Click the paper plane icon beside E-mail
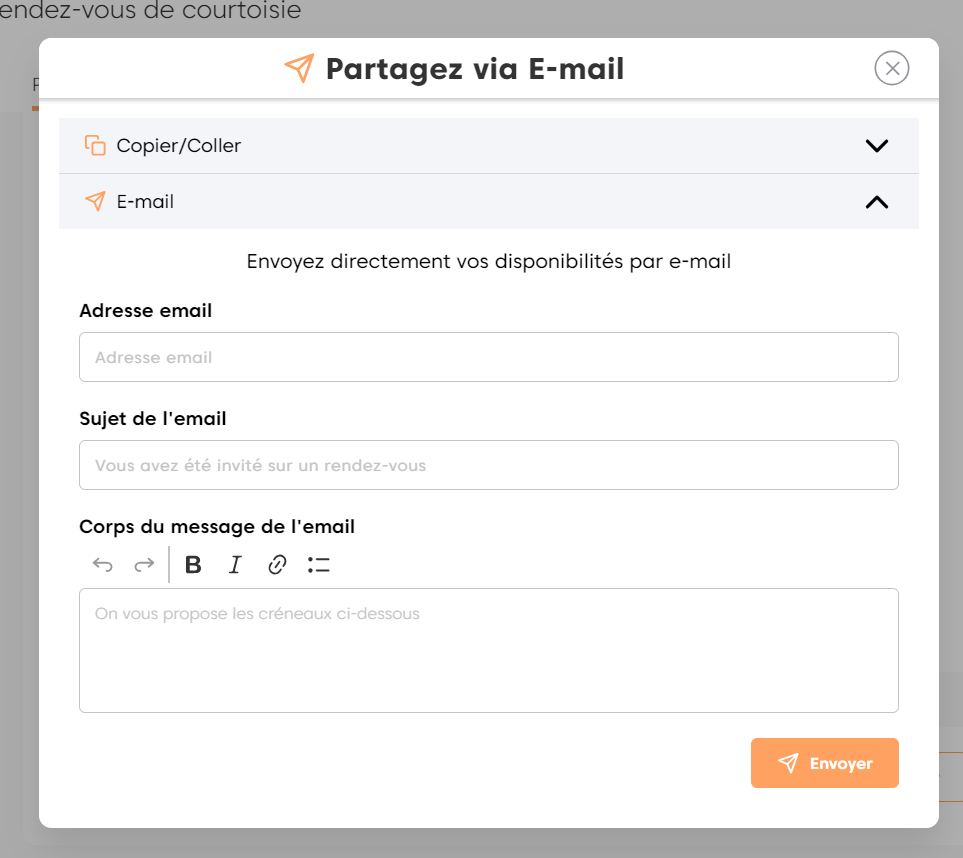The height and width of the screenshot is (858, 963). point(95,201)
